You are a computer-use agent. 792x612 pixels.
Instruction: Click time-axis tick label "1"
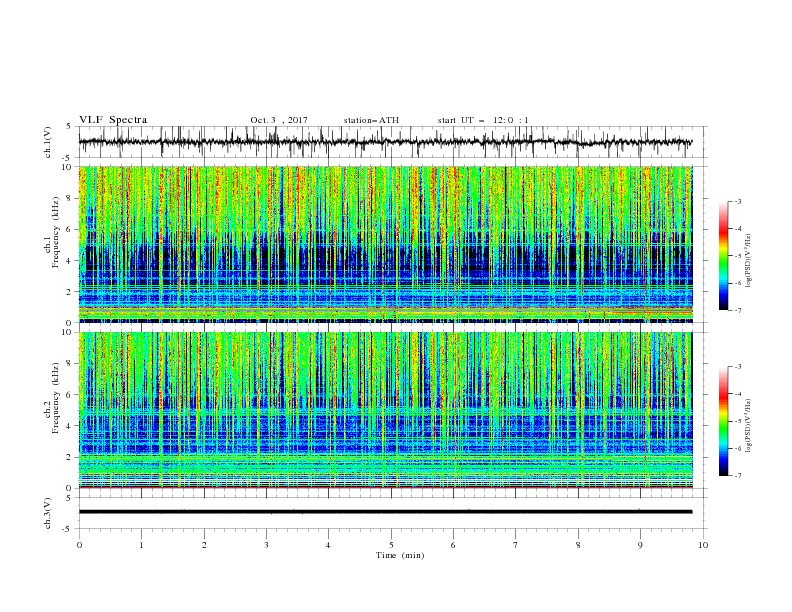[141, 545]
